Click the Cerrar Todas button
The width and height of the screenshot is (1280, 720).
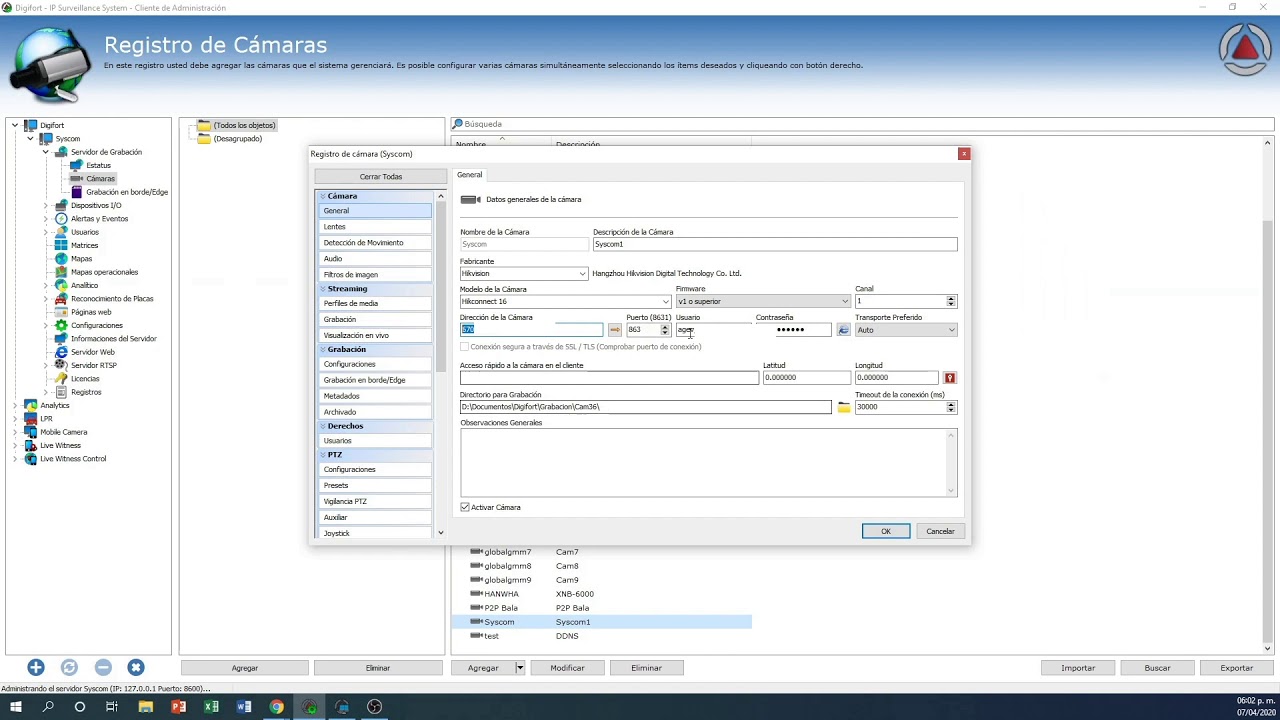(380, 176)
